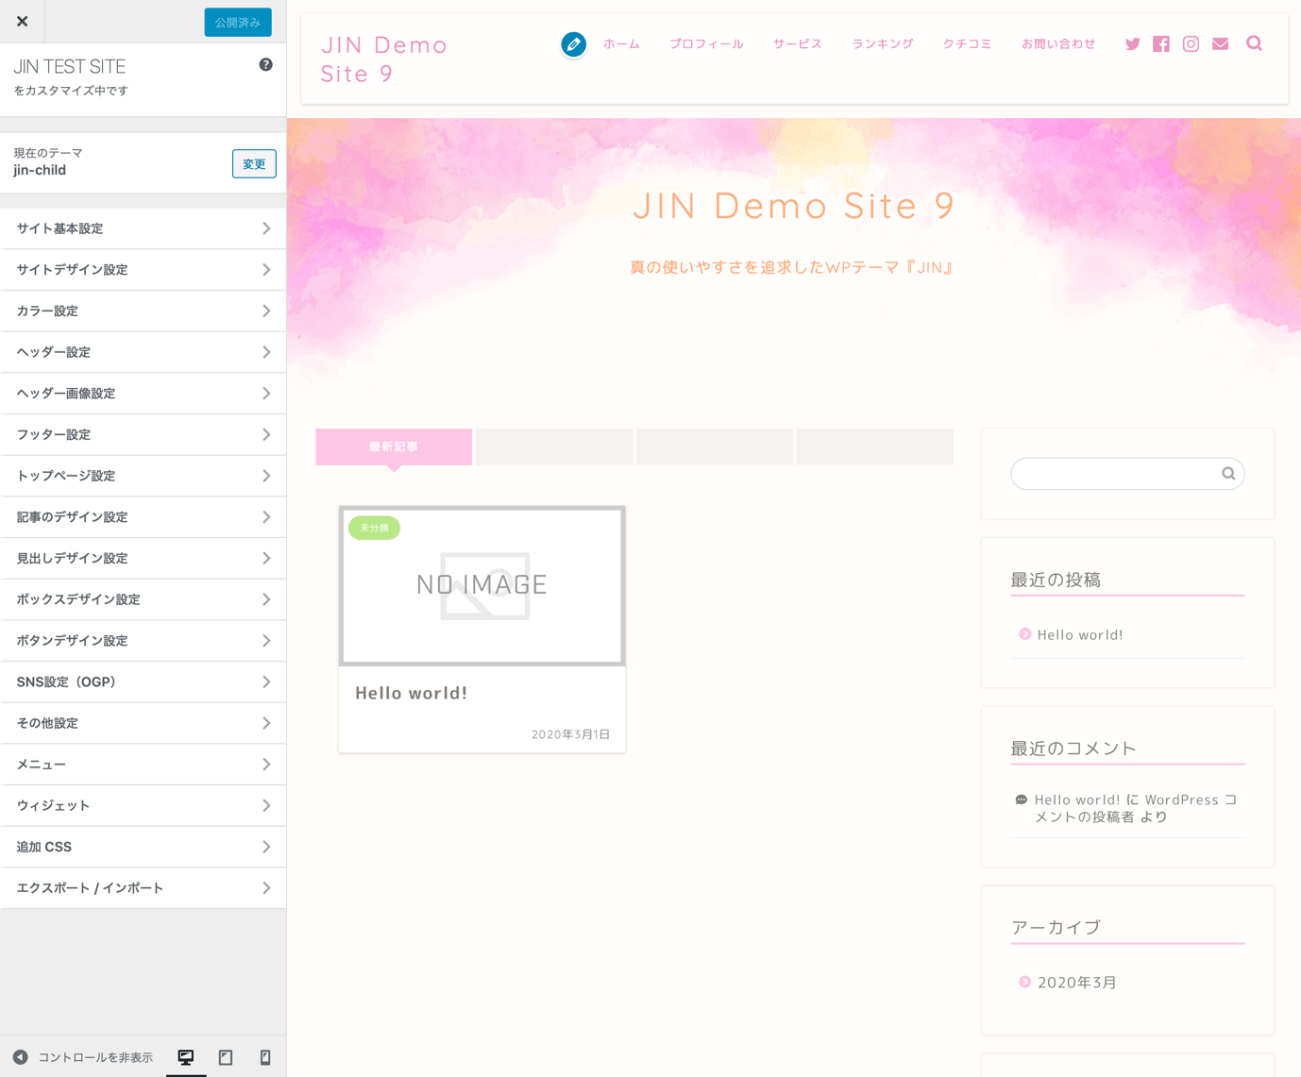Open フッター設定 panel
Viewport: 1301px width, 1077px height.
click(x=143, y=435)
